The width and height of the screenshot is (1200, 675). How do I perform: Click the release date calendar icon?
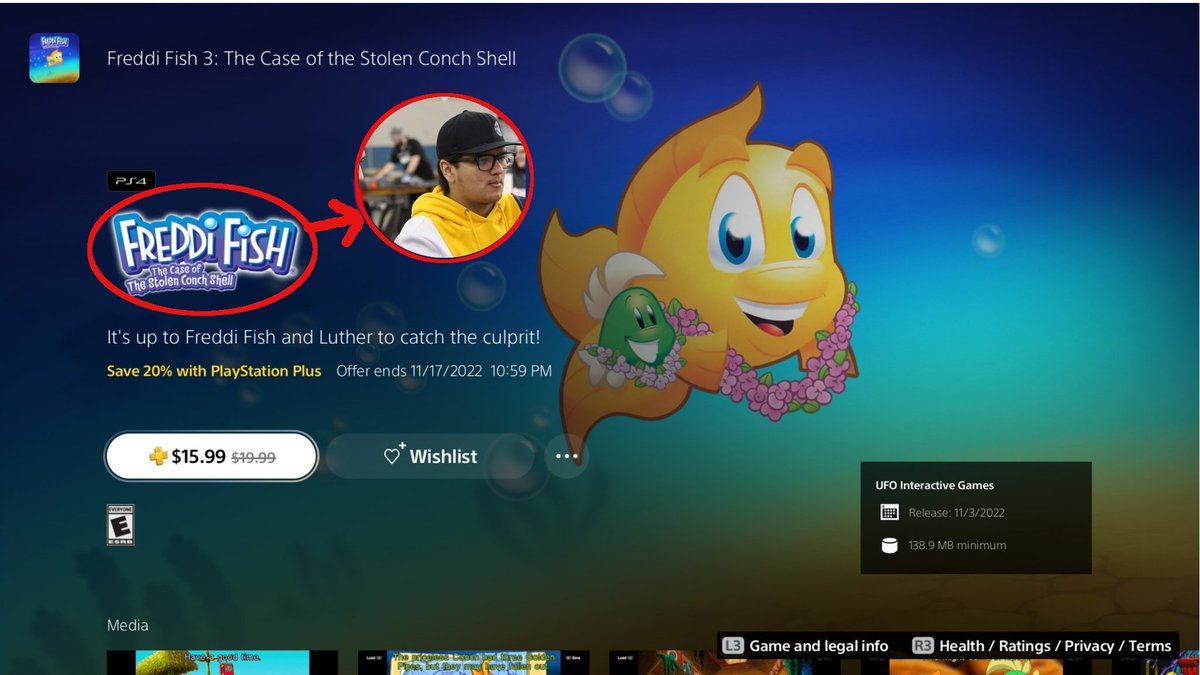[889, 513]
